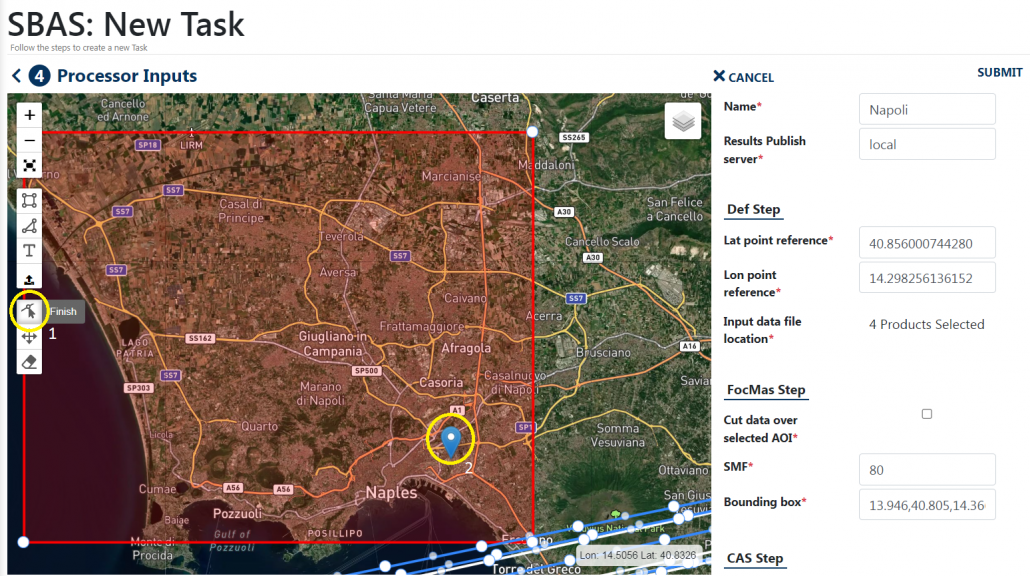Open the CAS Step section
The height and width of the screenshot is (576, 1030).
coord(754,558)
